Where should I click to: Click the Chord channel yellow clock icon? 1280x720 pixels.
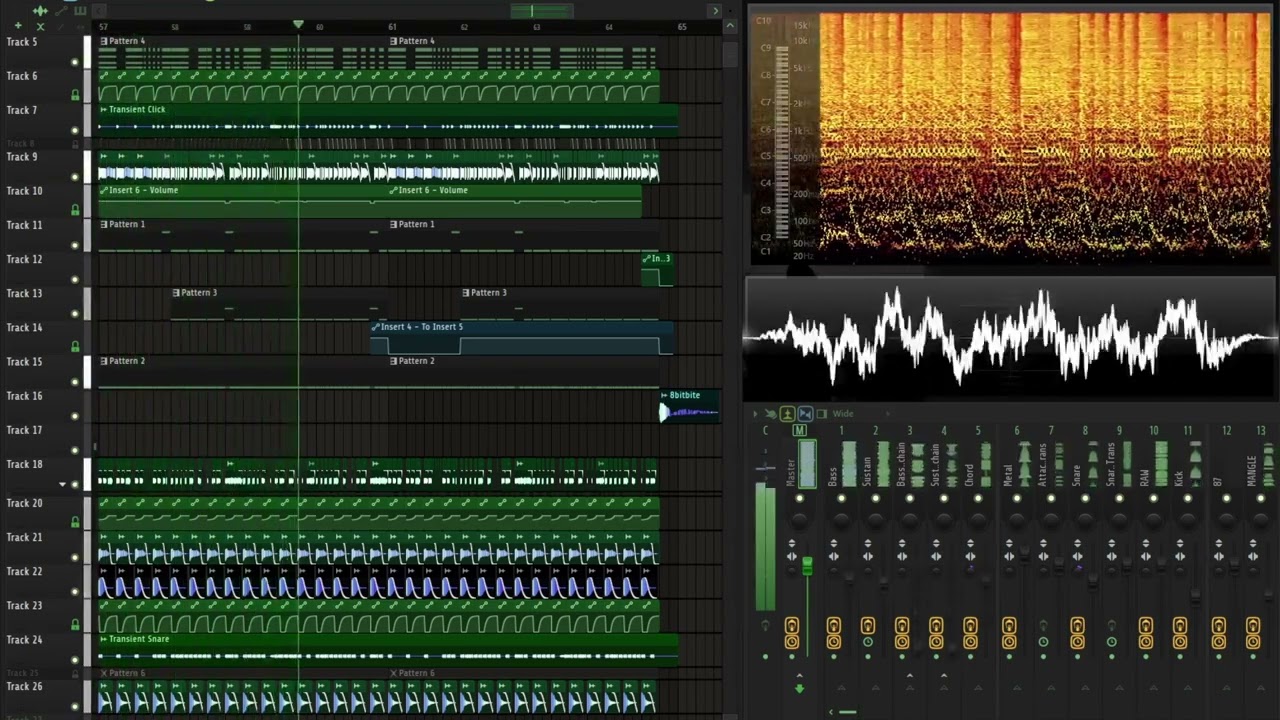pyautogui.click(x=970, y=642)
